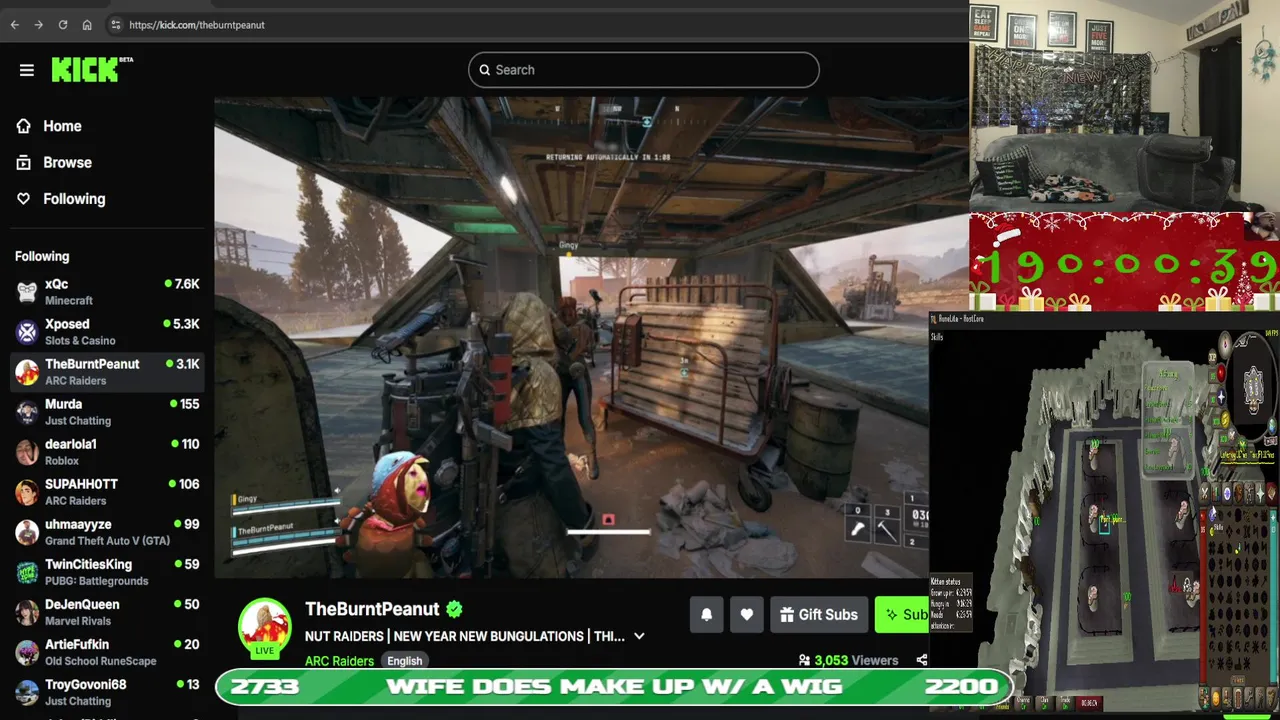Go back in the browser
The image size is (1280, 720).
[14, 25]
